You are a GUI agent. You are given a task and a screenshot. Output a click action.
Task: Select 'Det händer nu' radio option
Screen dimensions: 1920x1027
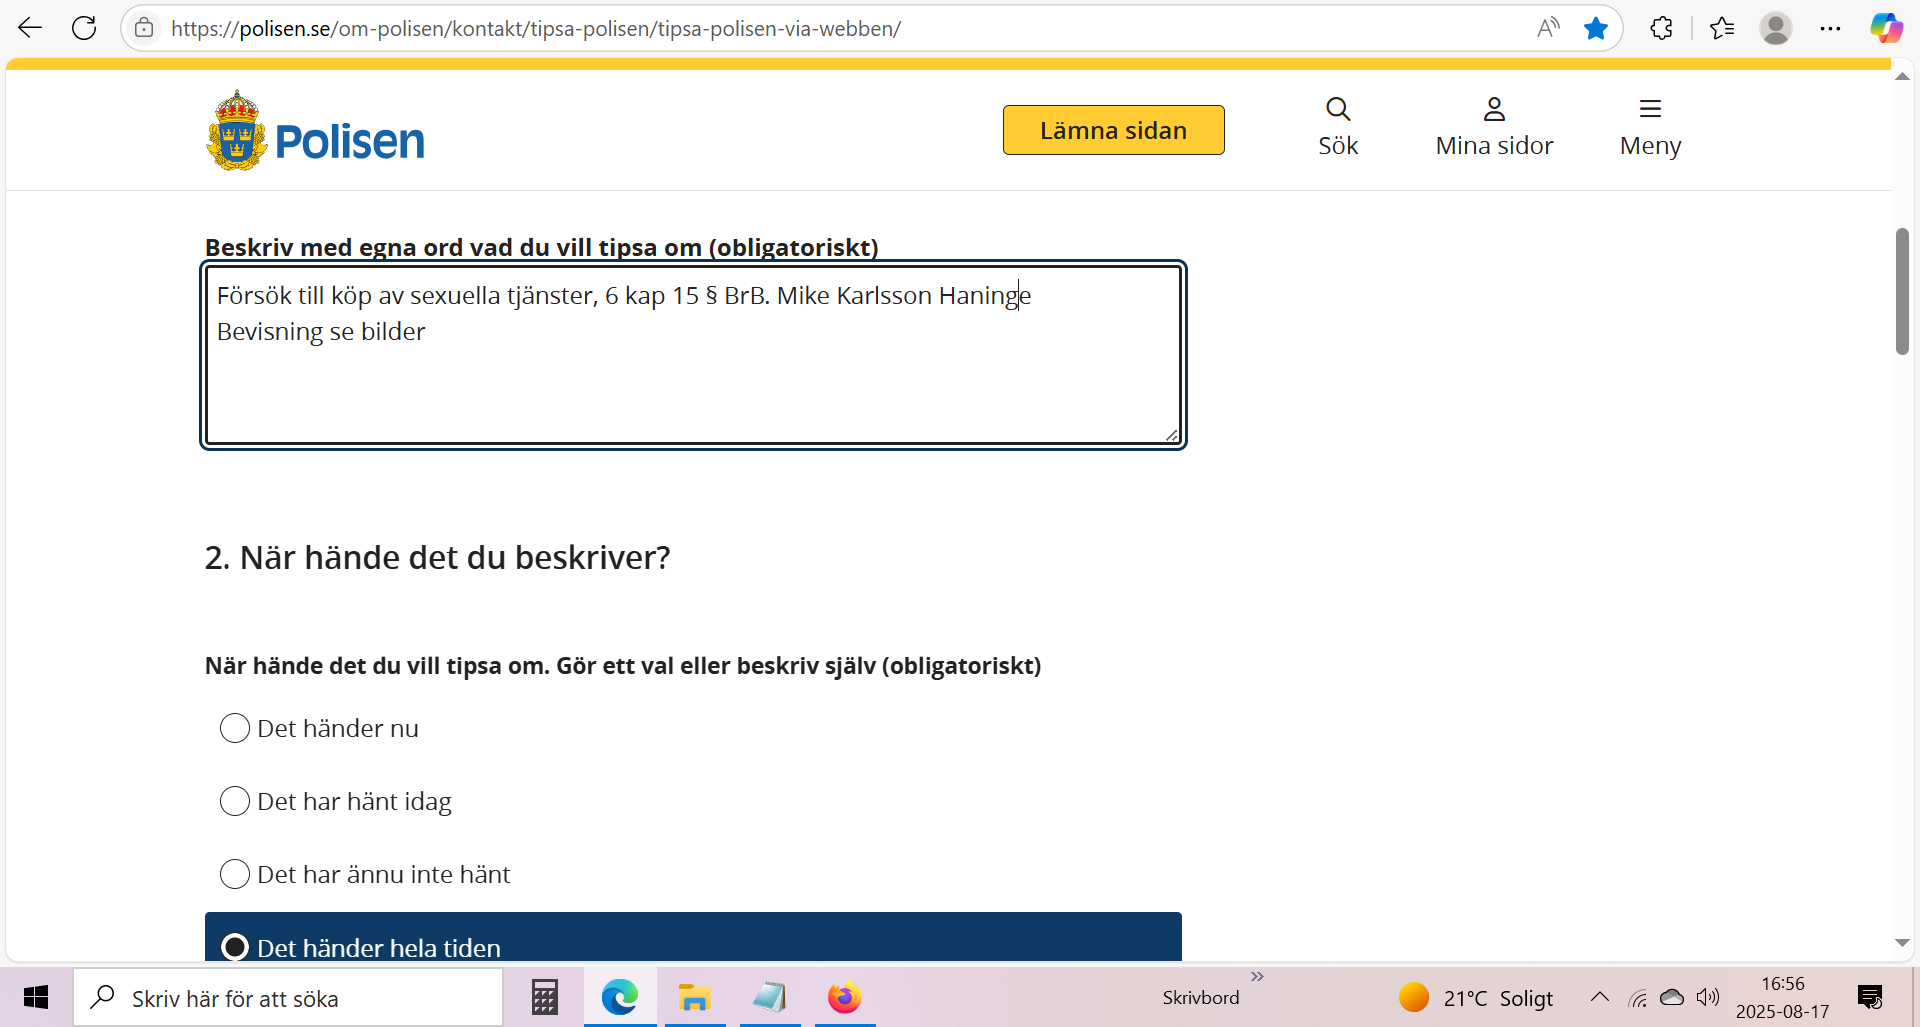(x=235, y=728)
